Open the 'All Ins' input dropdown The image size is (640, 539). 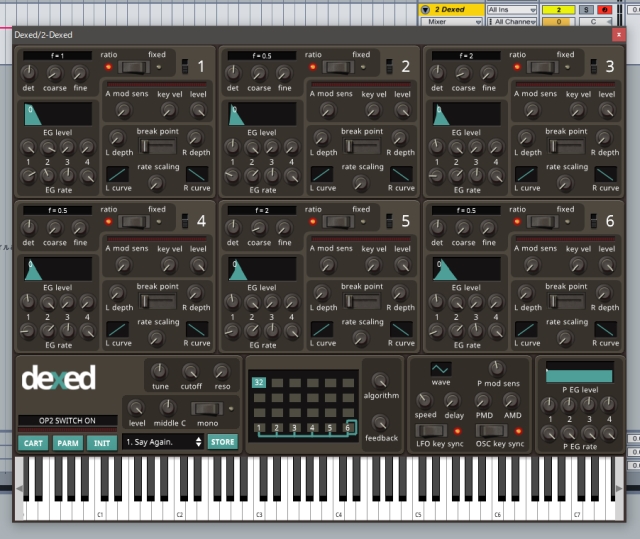510,9
